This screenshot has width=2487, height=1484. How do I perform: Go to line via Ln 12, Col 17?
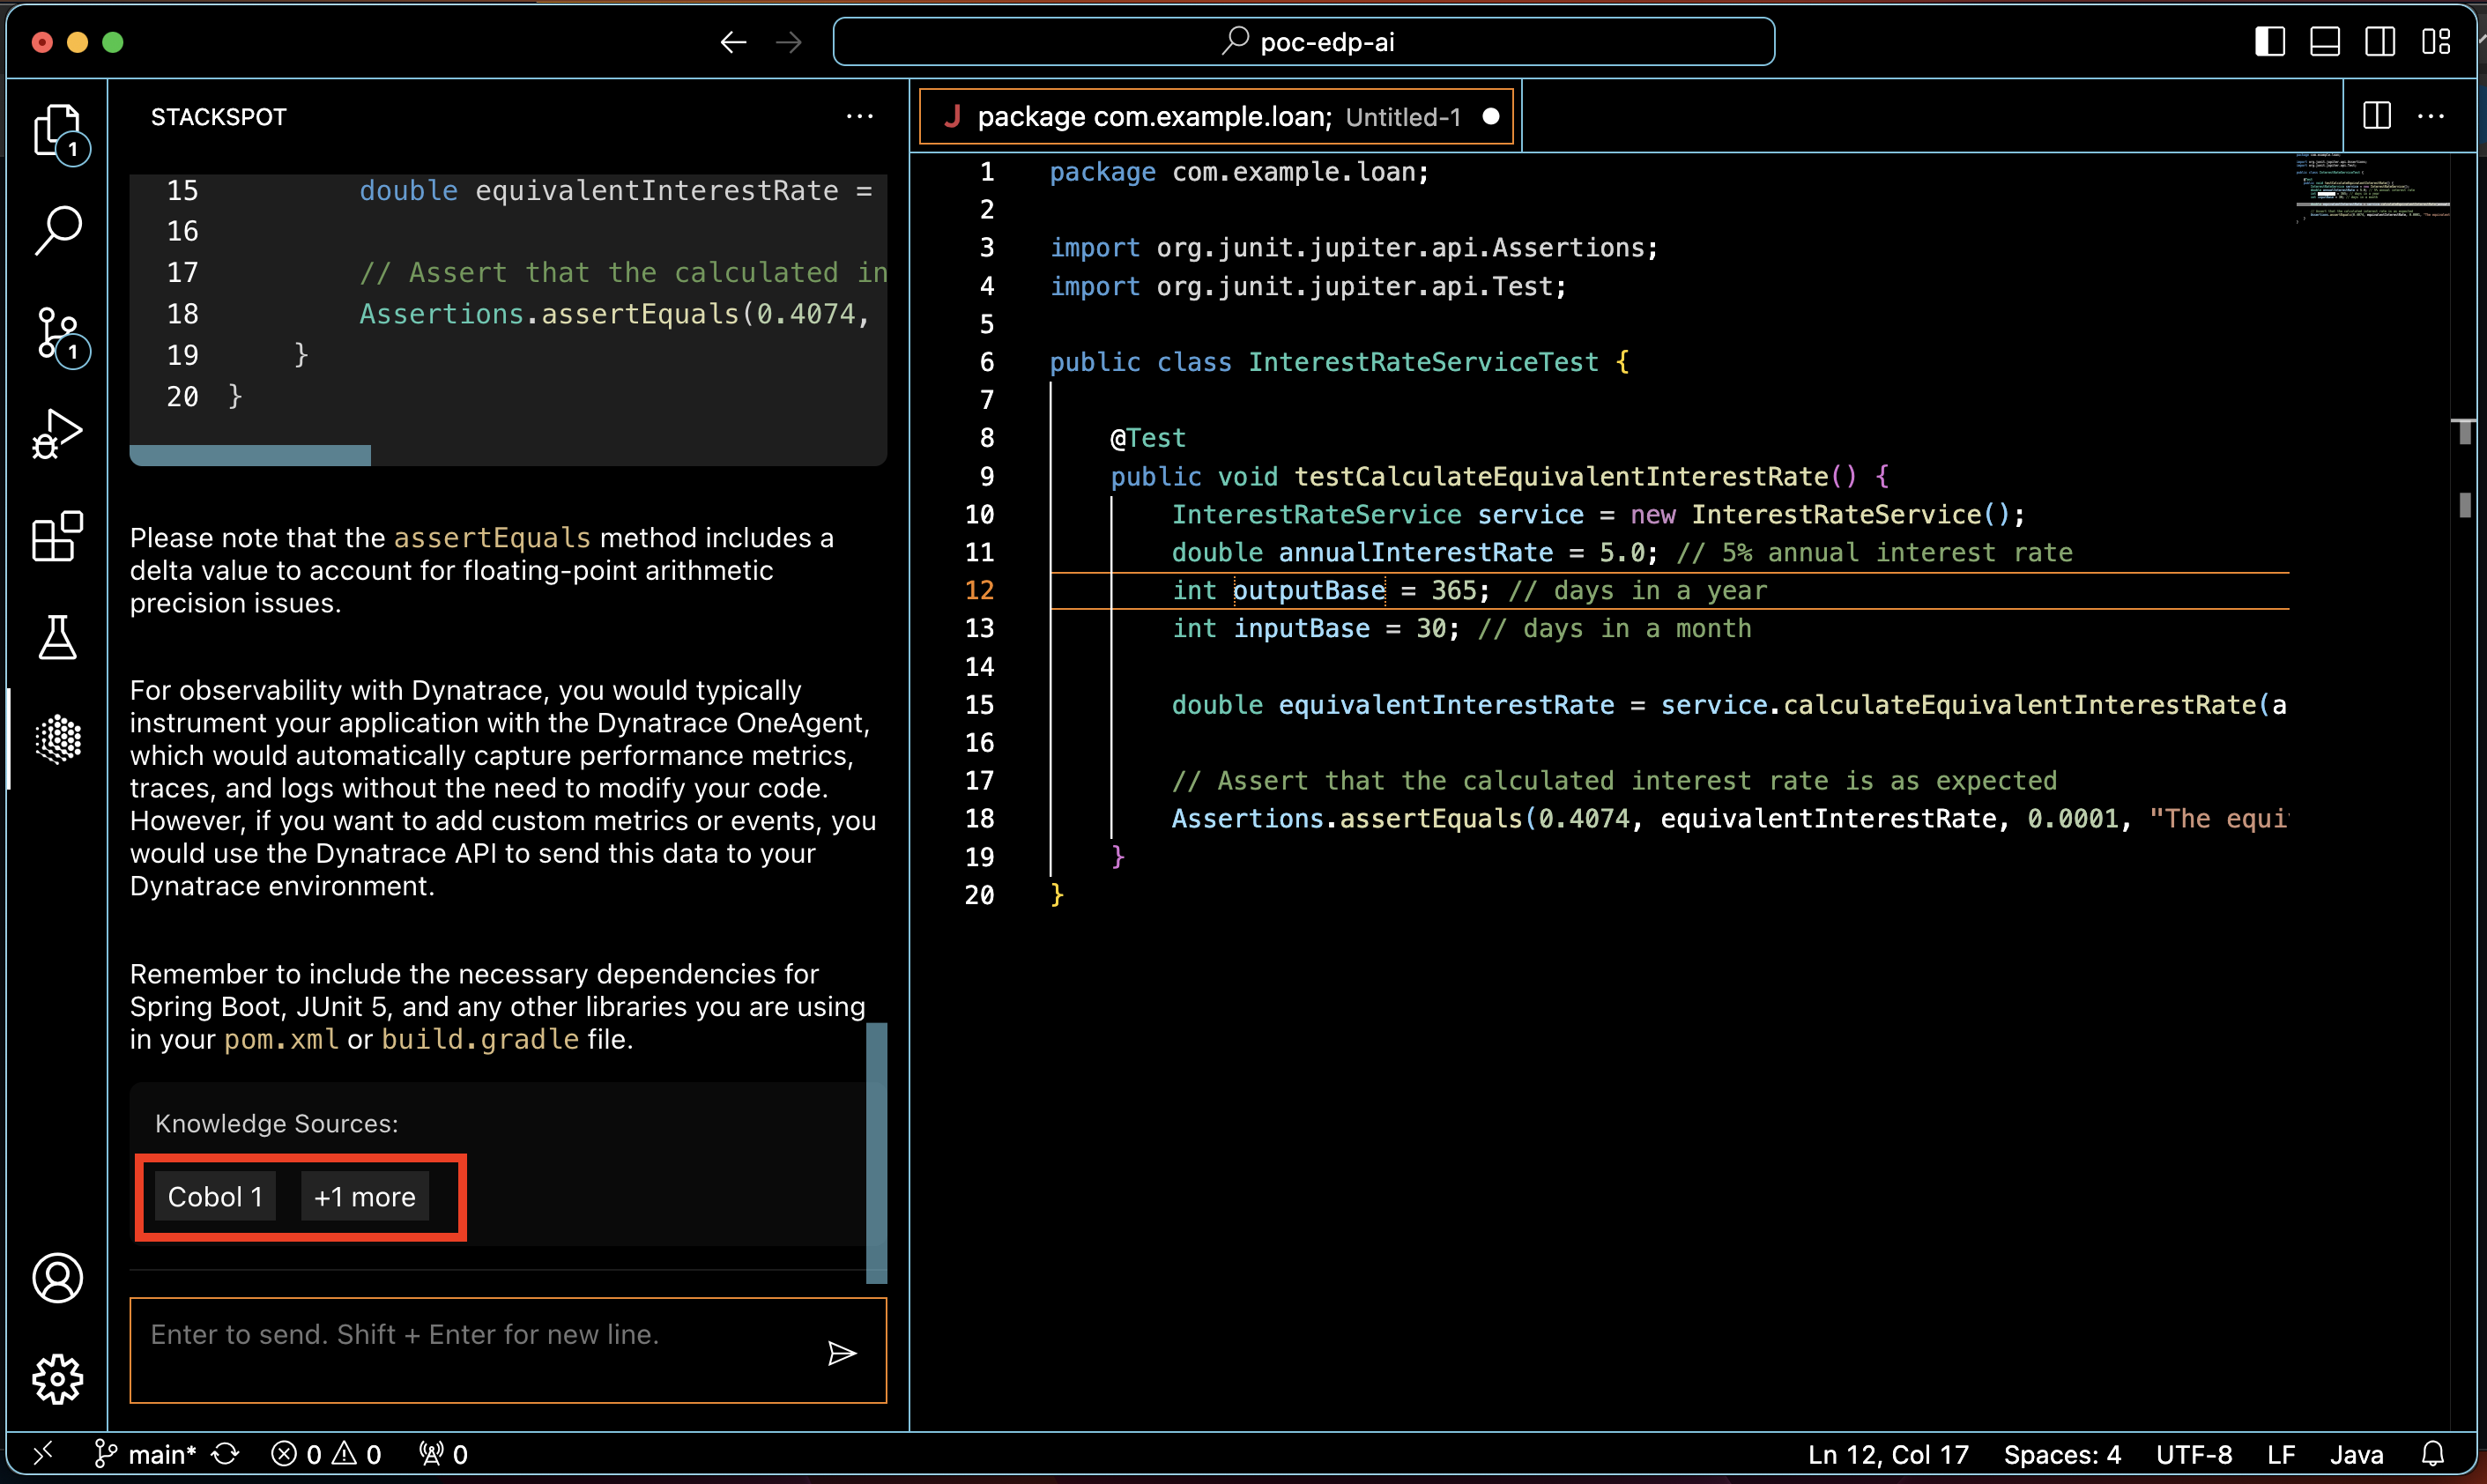[x=1888, y=1454]
